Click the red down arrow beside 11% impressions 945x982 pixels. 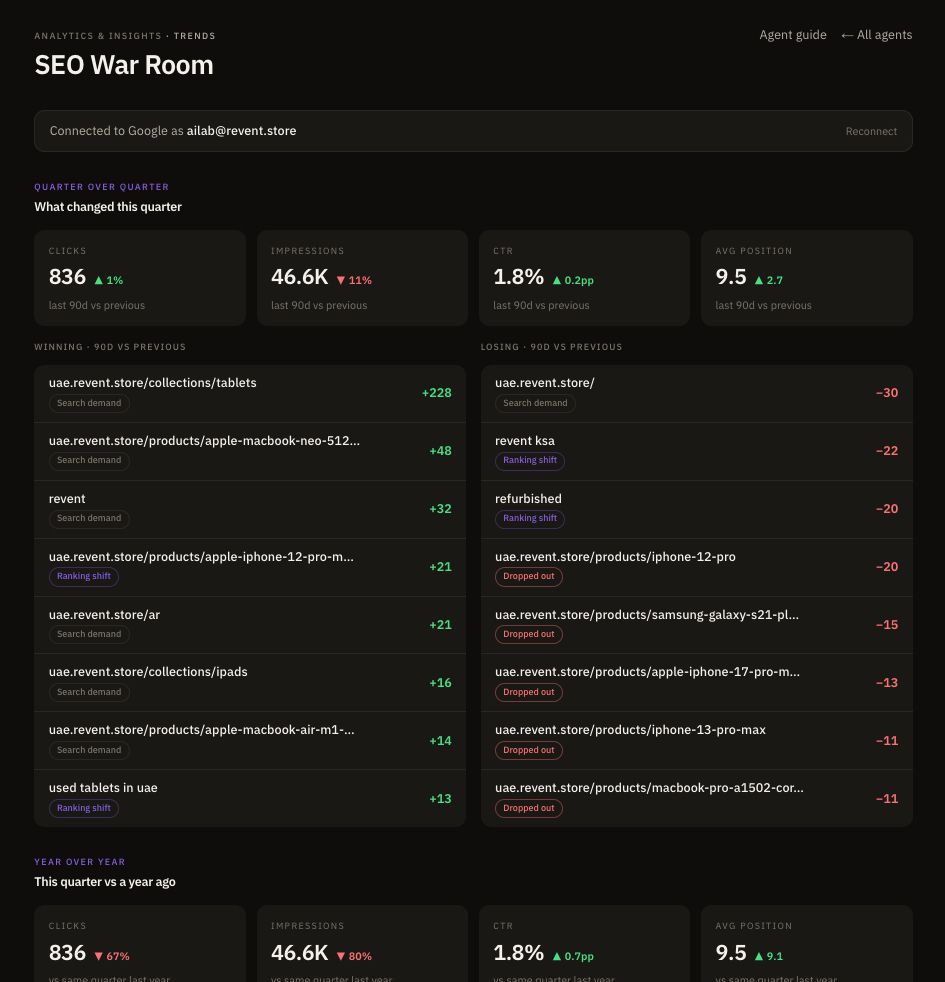point(341,280)
